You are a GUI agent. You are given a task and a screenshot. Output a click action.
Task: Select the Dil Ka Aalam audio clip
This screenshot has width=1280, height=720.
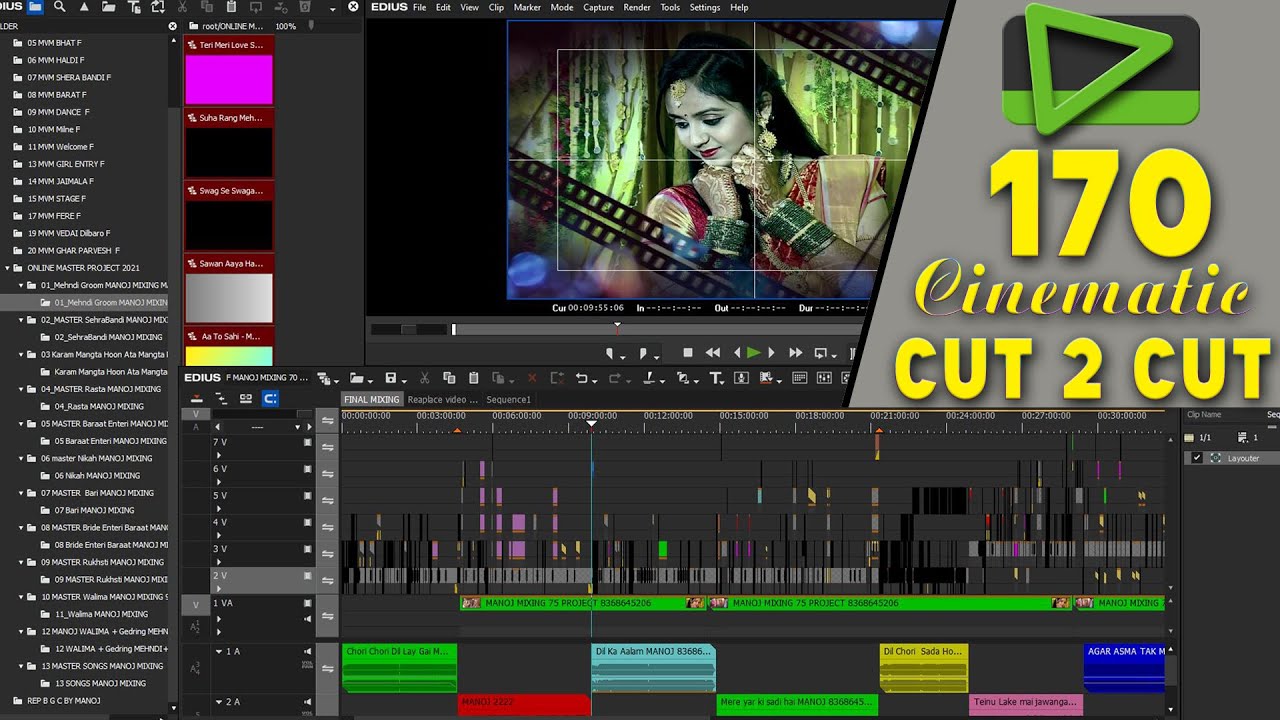pyautogui.click(x=653, y=667)
